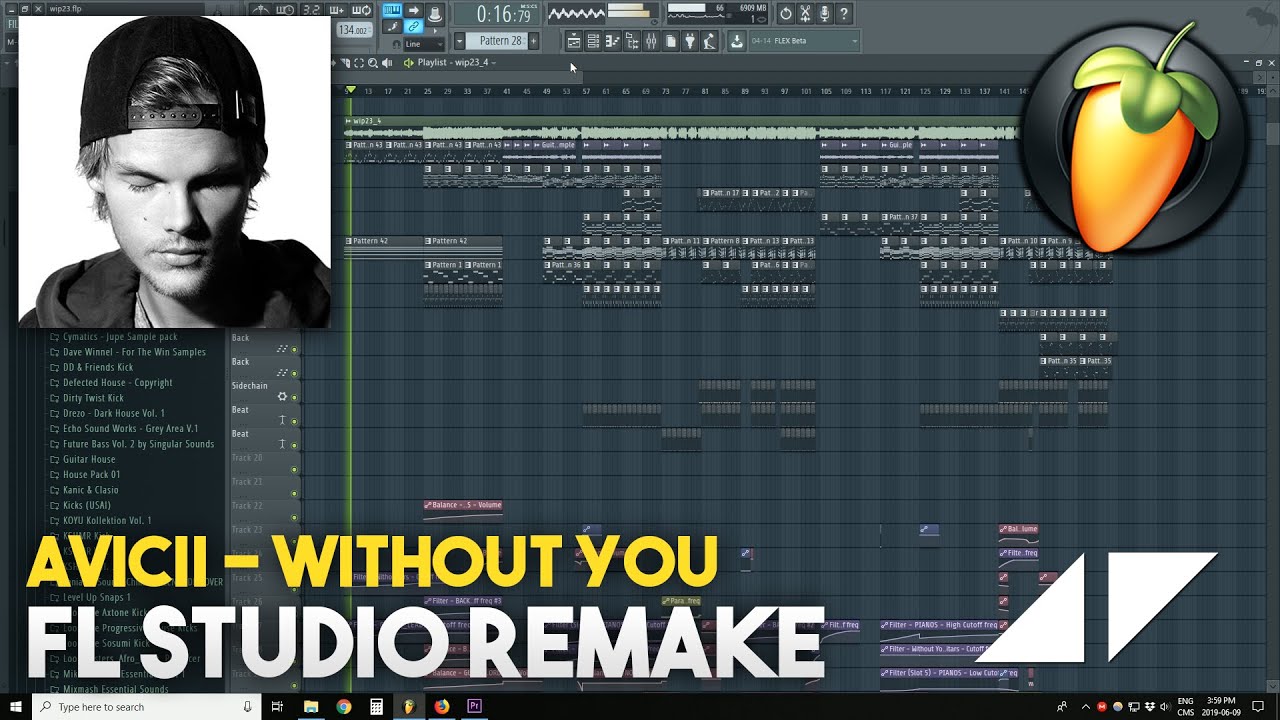Select the Balance Volume automation clip
1280x720 pixels.
463,509
